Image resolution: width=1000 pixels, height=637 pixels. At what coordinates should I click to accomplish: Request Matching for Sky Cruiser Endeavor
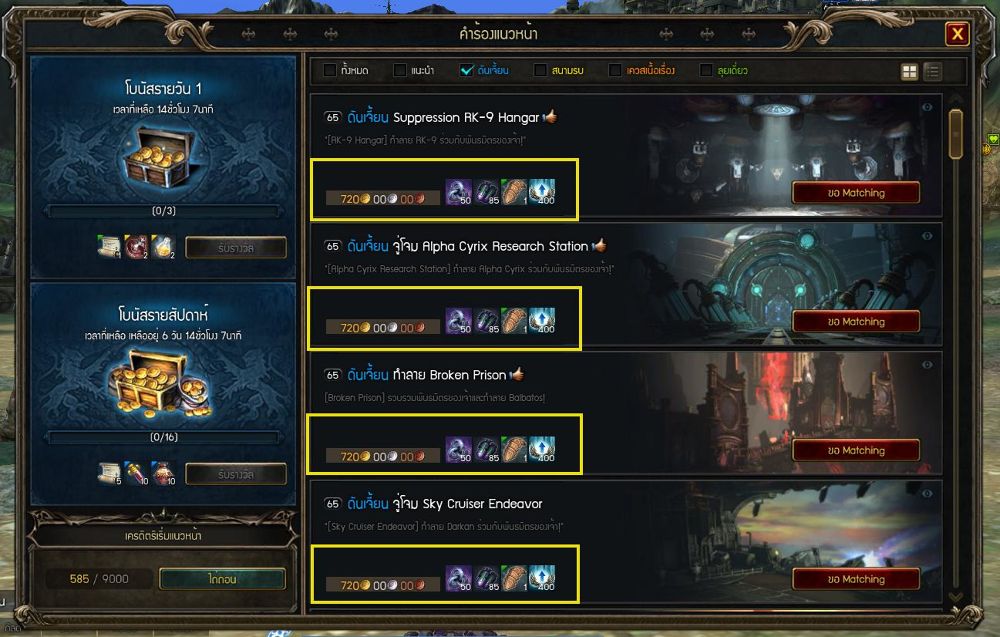click(x=856, y=579)
